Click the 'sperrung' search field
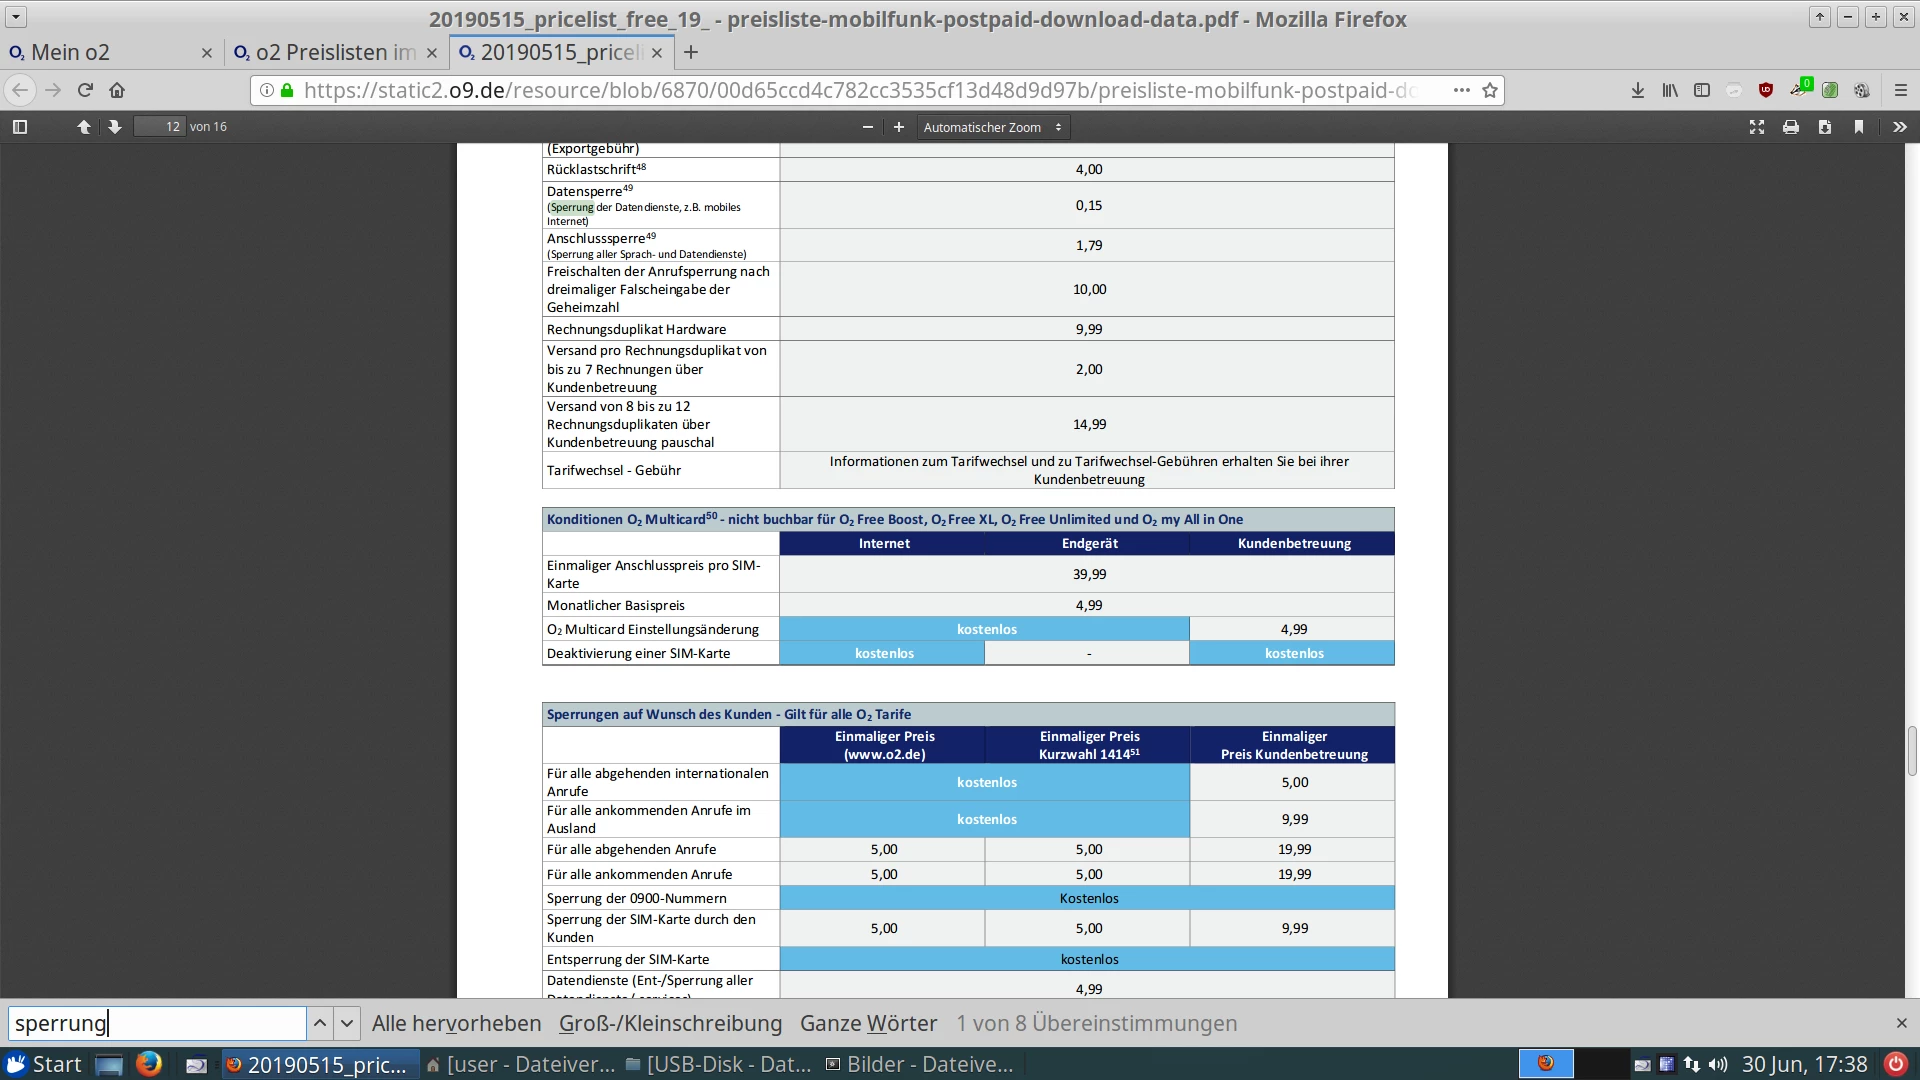 coord(157,1023)
